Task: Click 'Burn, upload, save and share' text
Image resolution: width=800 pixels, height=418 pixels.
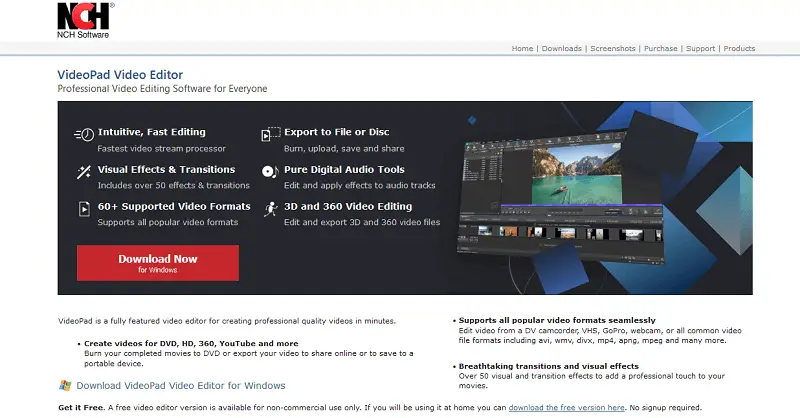Action: coord(344,149)
